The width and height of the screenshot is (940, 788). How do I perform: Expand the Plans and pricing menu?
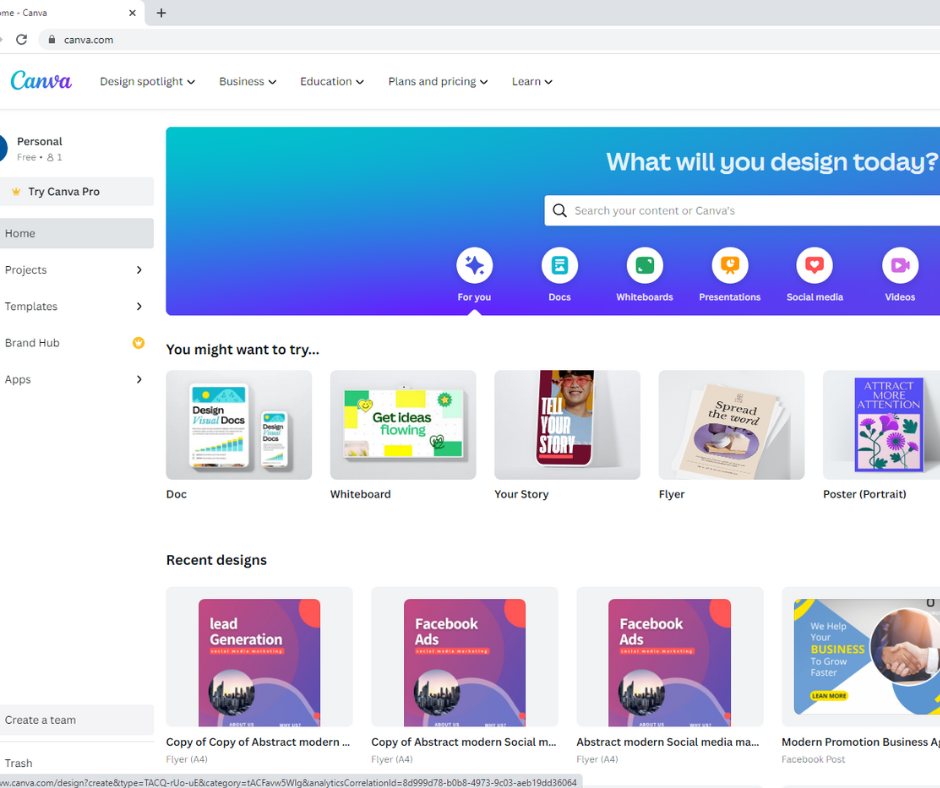438,82
